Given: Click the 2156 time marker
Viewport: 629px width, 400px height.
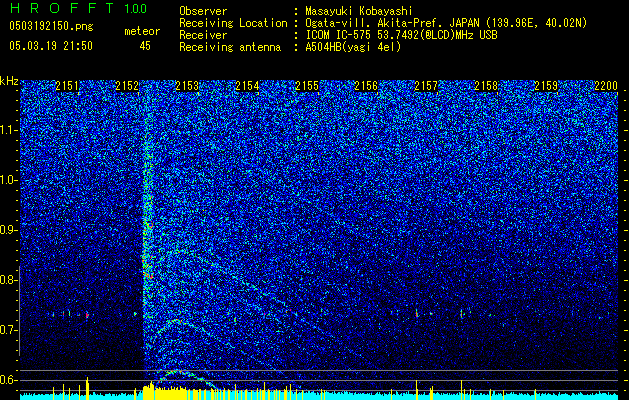Looking at the screenshot, I should [366, 86].
